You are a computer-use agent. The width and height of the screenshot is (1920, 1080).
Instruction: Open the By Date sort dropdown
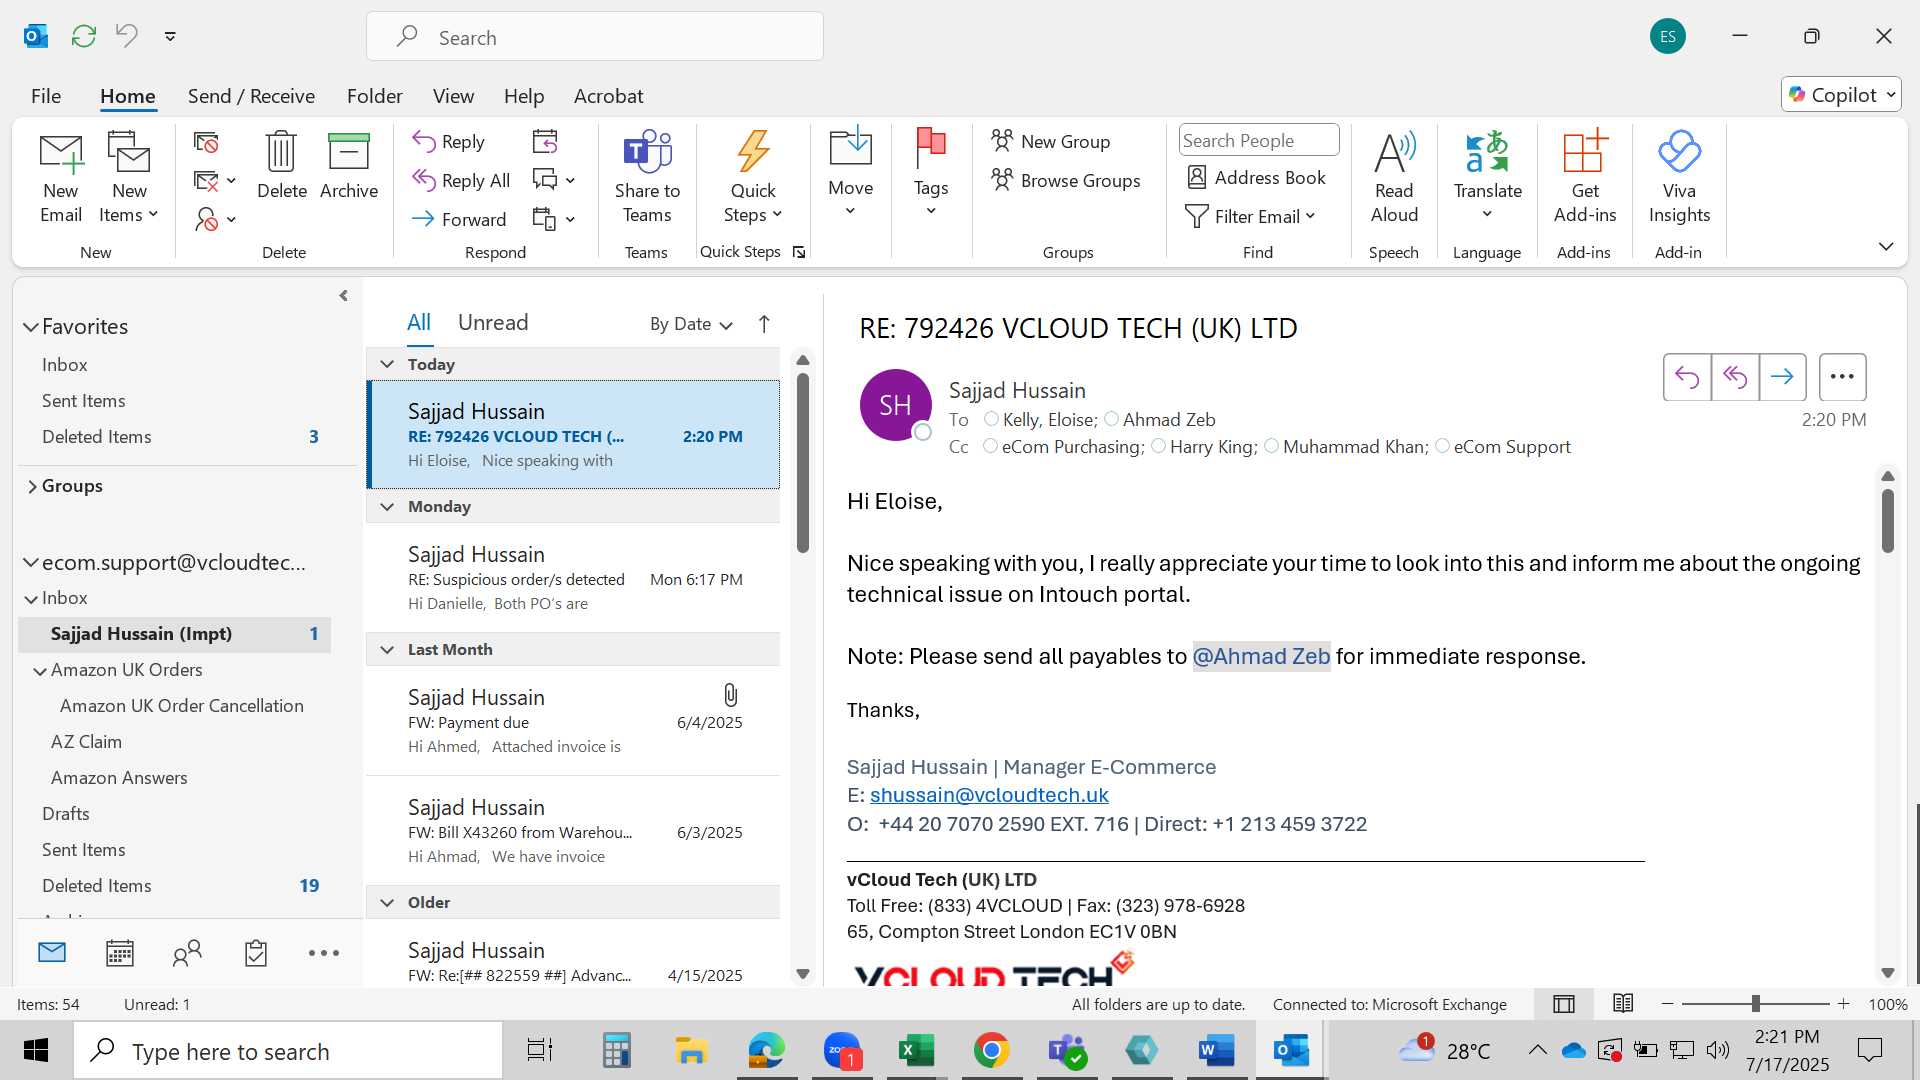click(691, 324)
